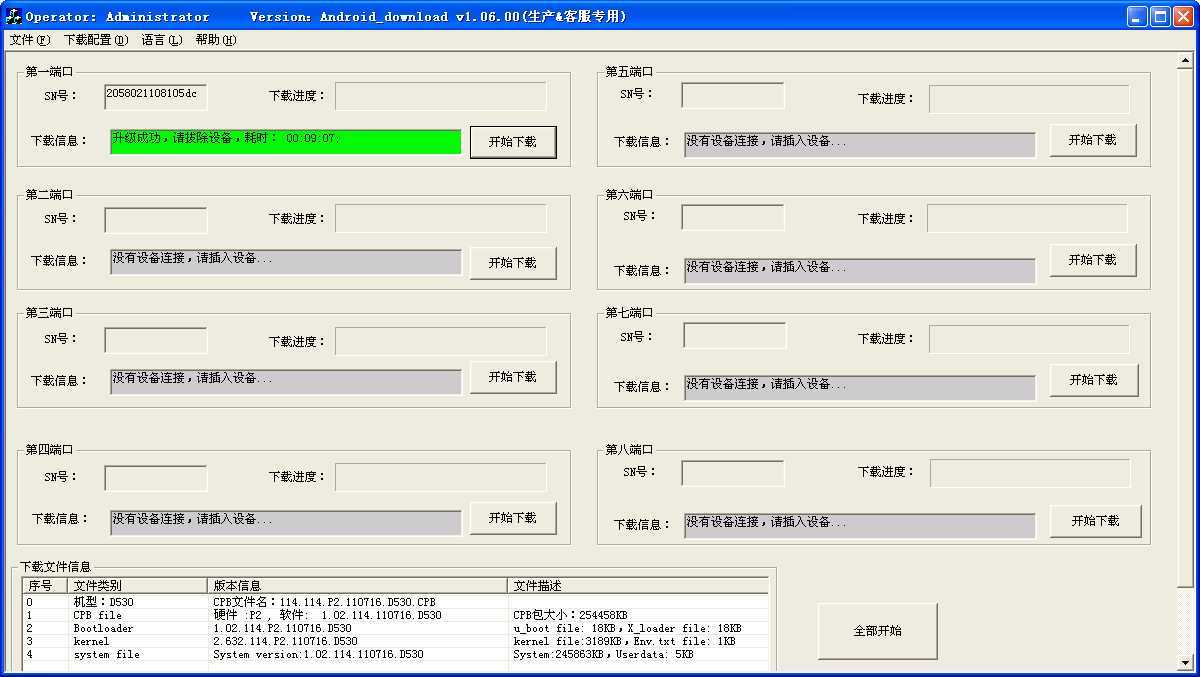Image resolution: width=1200 pixels, height=677 pixels.
Task: Click the 全部开始 button
Action: tap(877, 631)
